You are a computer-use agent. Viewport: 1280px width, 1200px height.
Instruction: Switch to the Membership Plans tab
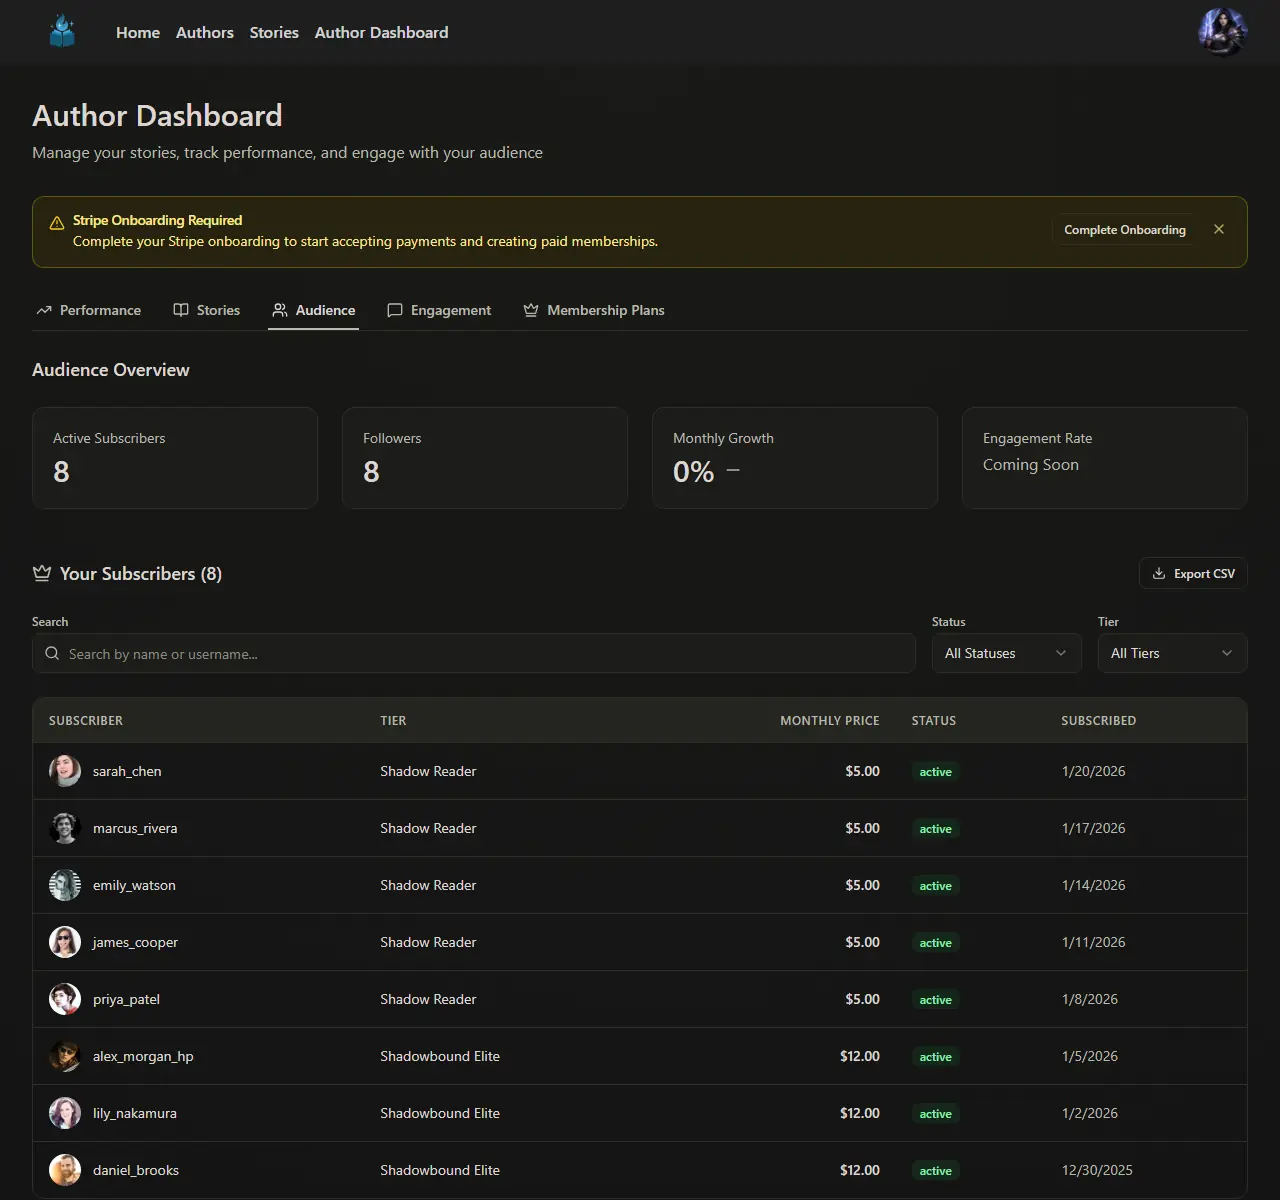(x=606, y=310)
